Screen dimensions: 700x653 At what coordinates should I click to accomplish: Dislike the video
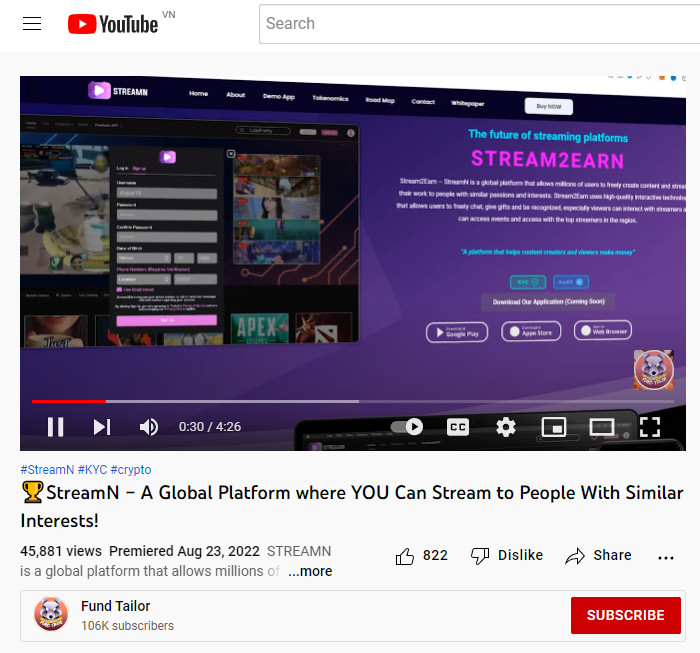507,556
